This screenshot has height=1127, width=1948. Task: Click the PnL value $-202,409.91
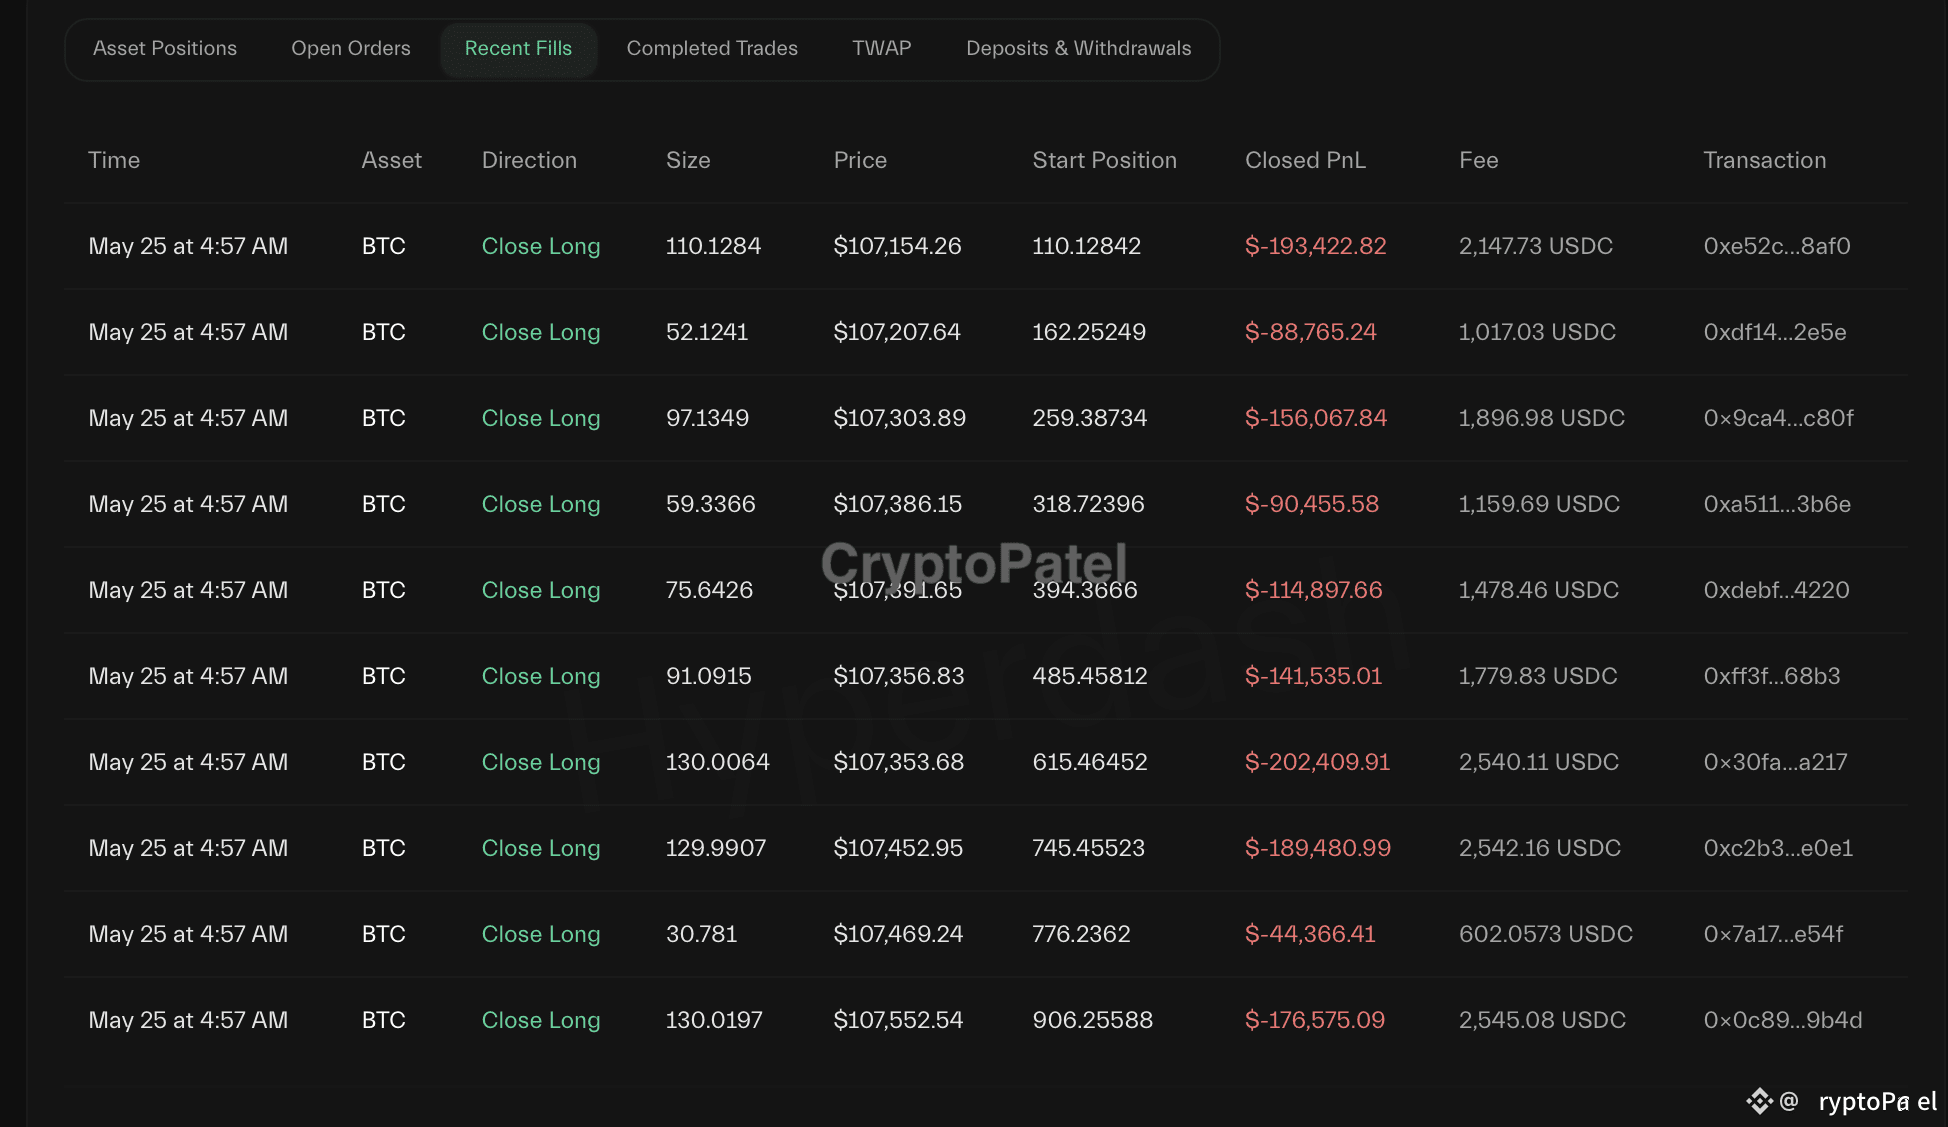tap(1317, 761)
